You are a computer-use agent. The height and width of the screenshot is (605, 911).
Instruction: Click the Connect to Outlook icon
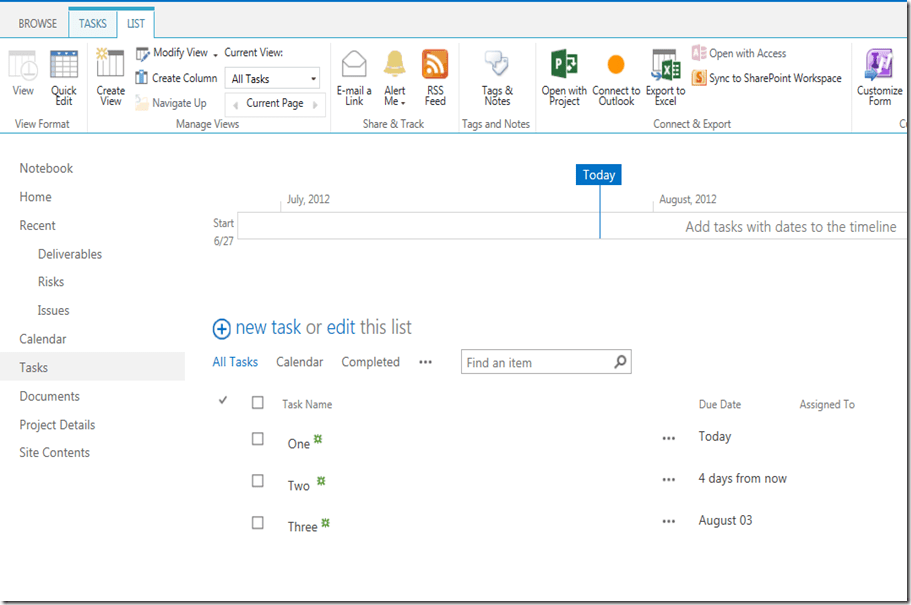[x=616, y=66]
